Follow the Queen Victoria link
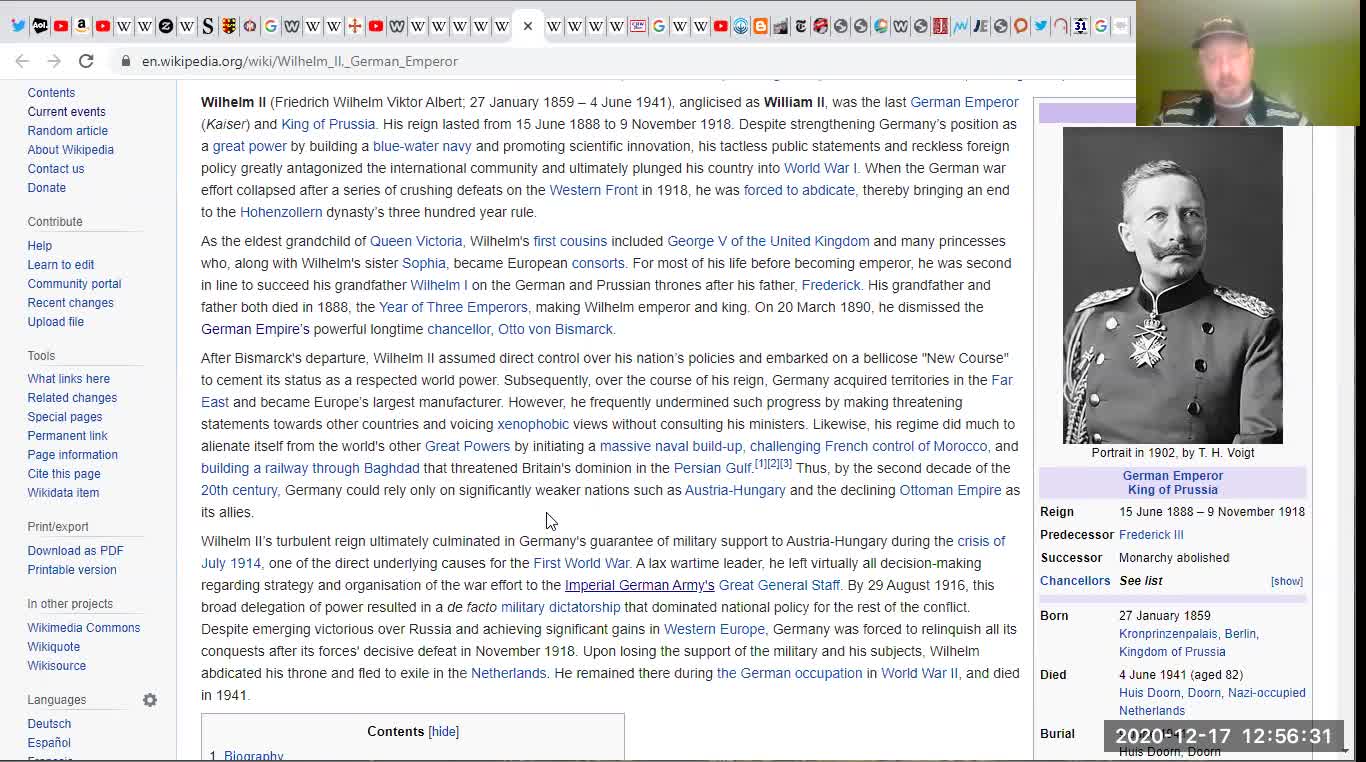This screenshot has width=1366, height=762. (416, 241)
